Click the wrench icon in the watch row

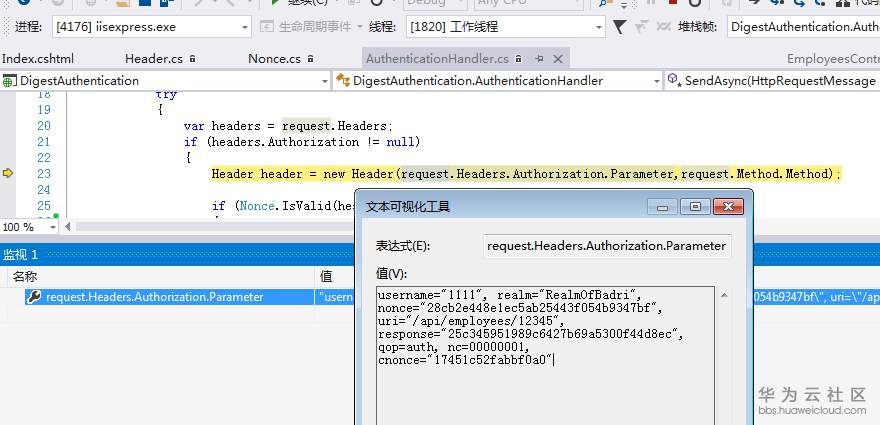point(34,297)
